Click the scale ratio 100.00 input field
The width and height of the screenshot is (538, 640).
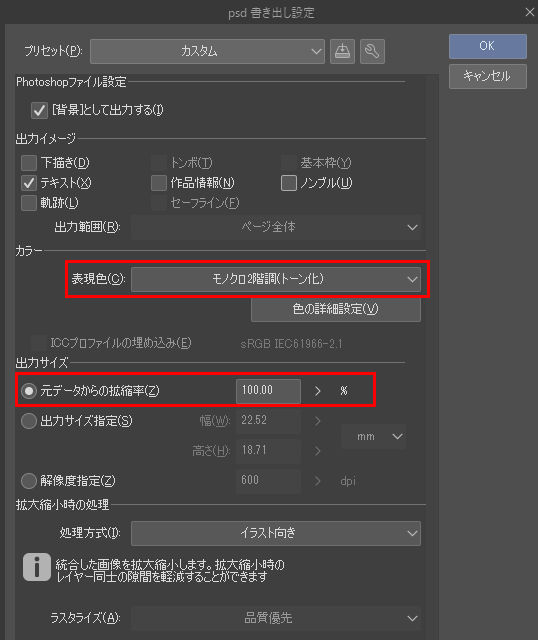point(268,391)
